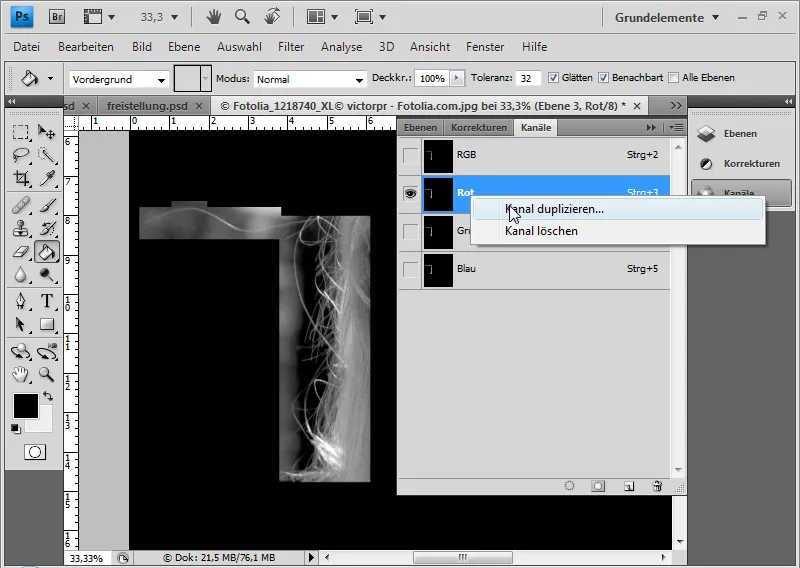The image size is (800, 568).
Task: Open the freistellung.psd document tab
Action: coord(147,106)
